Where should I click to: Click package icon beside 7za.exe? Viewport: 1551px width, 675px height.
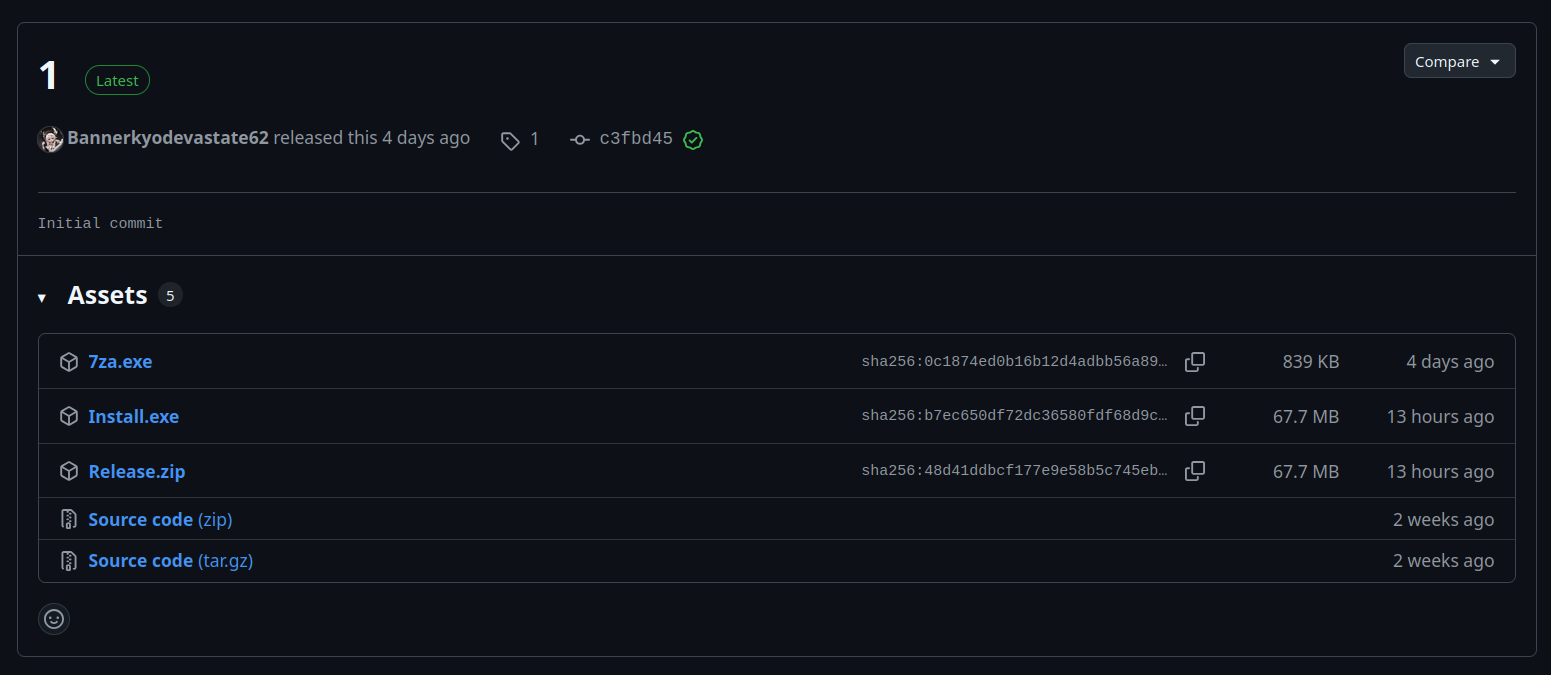69,362
